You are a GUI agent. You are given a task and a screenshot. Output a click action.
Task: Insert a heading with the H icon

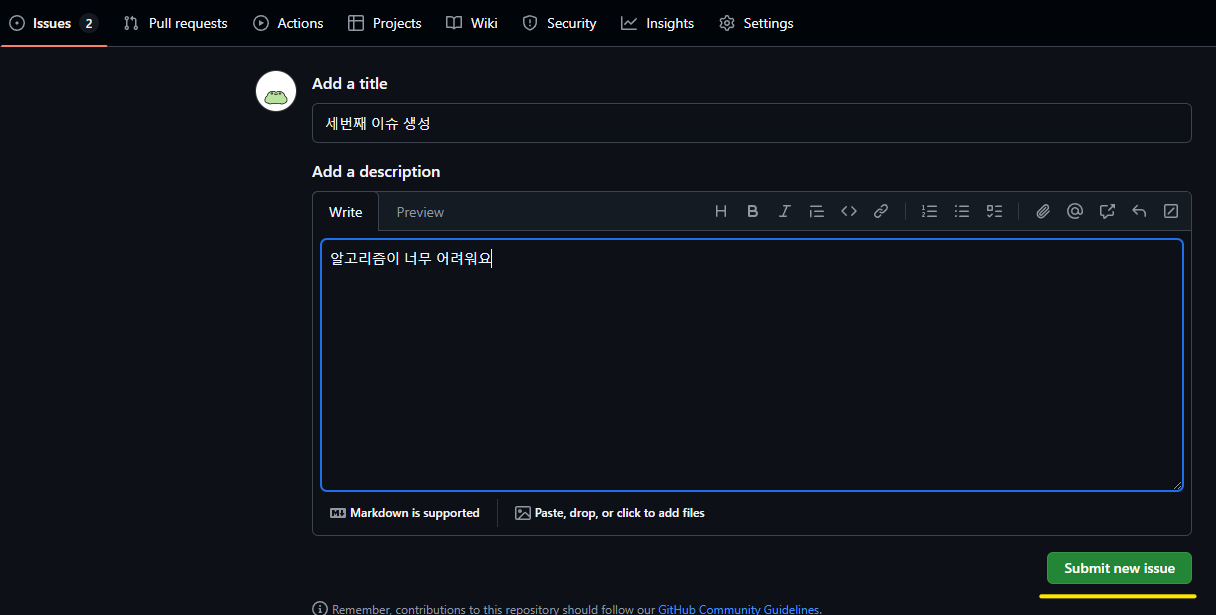[x=720, y=211]
